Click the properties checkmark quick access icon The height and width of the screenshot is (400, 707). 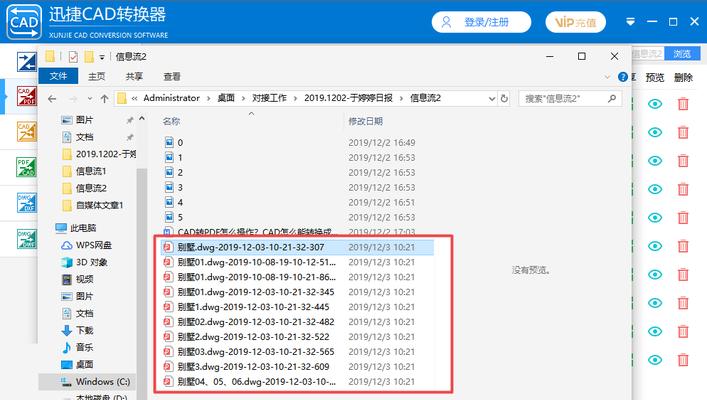click(73, 57)
